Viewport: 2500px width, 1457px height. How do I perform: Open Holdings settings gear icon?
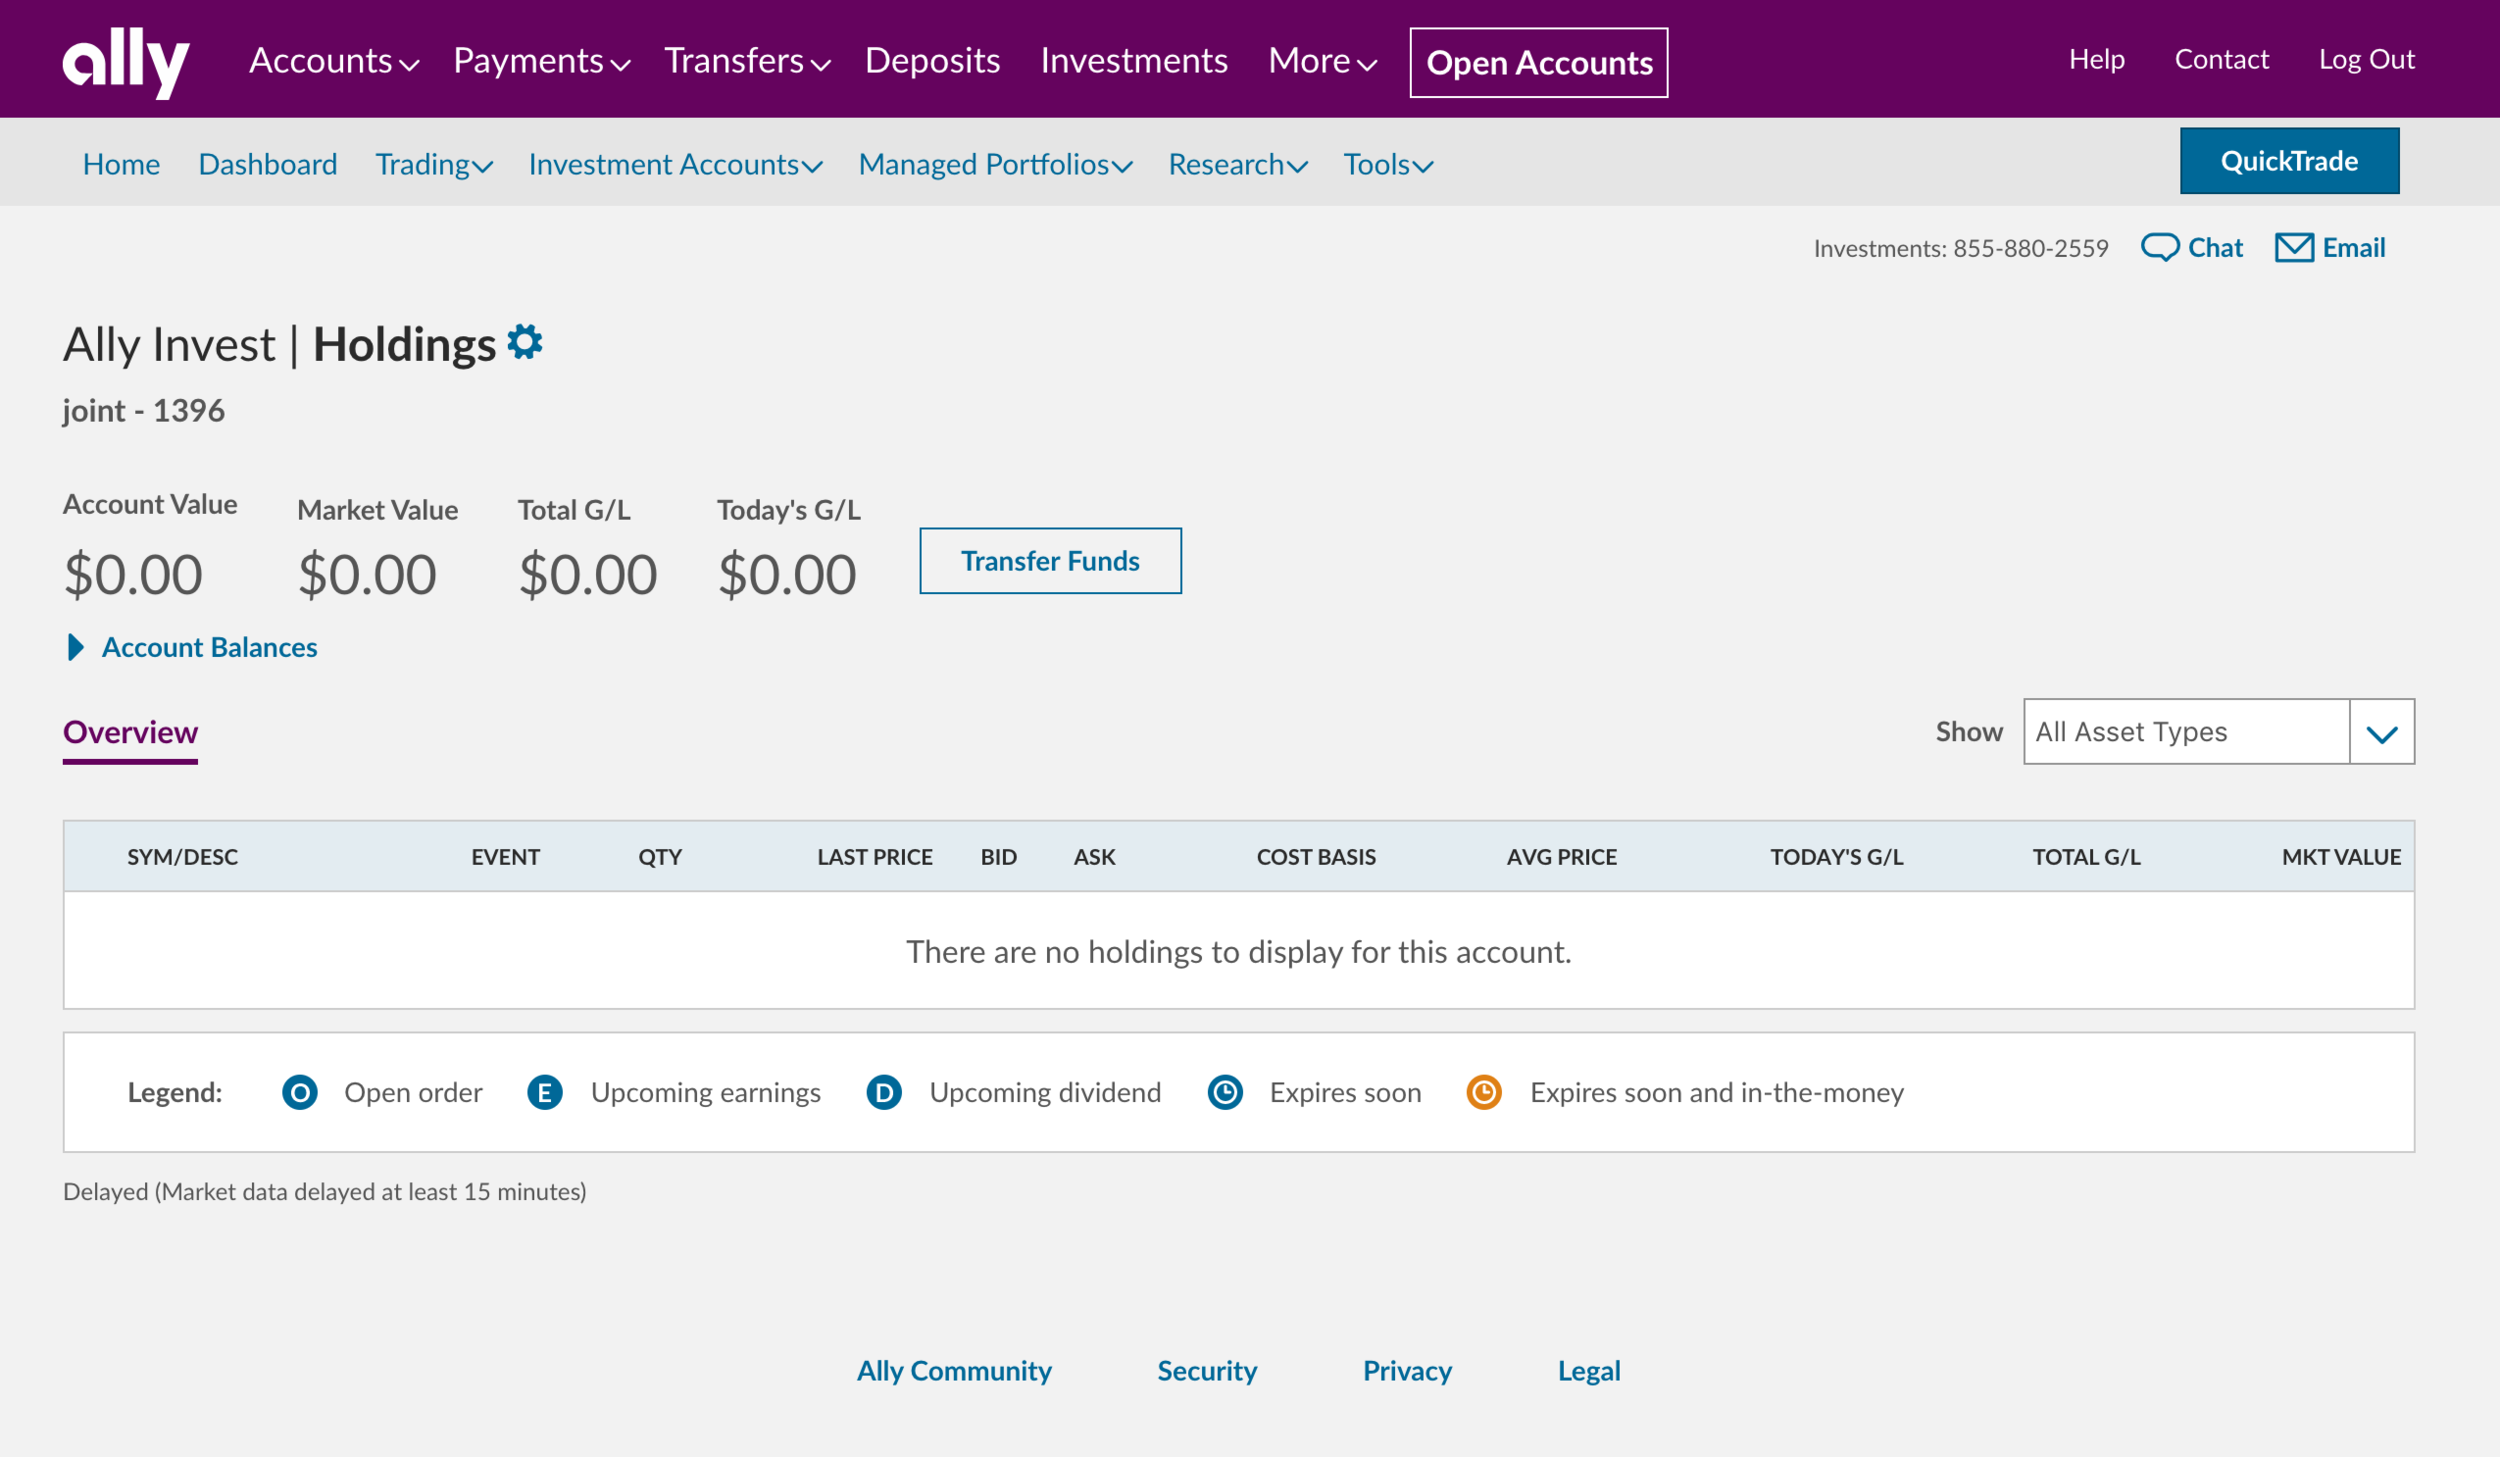click(525, 343)
